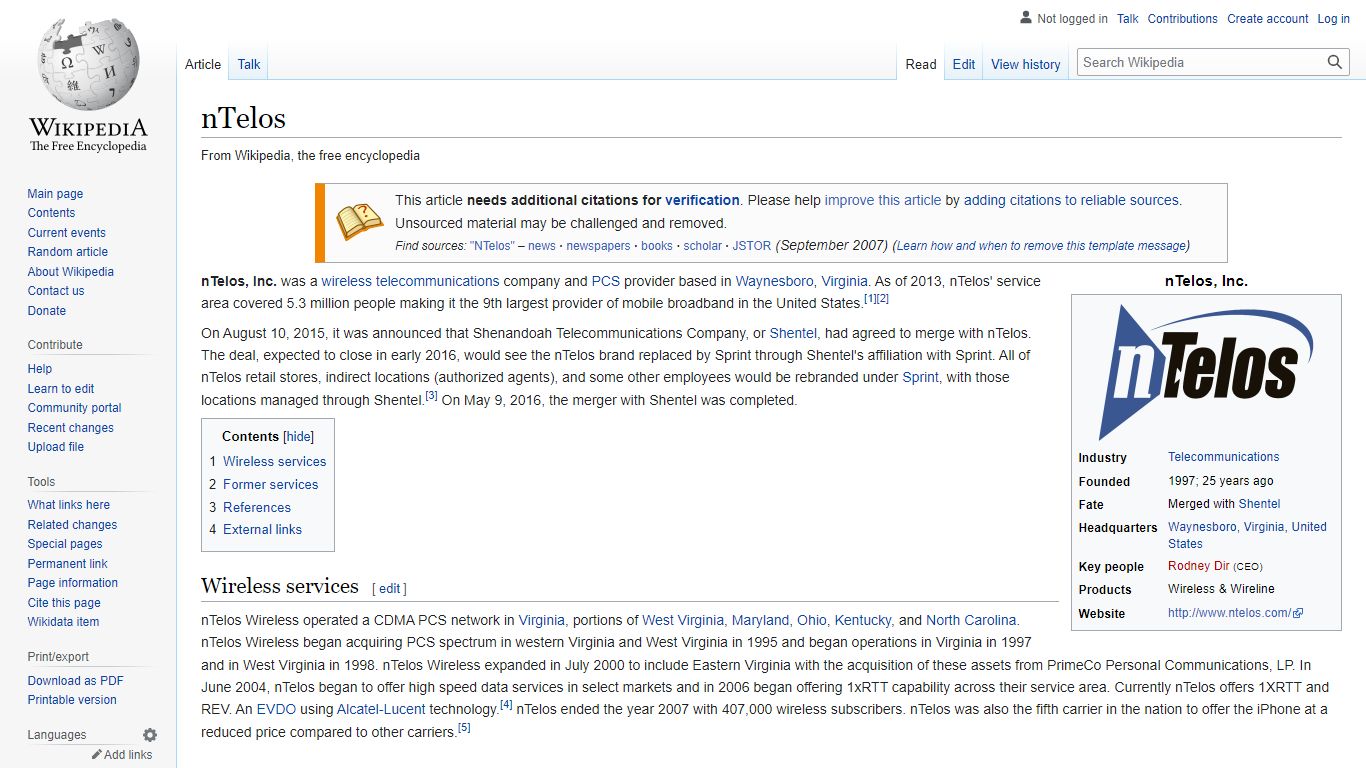Open the Wikidata item

pos(63,622)
